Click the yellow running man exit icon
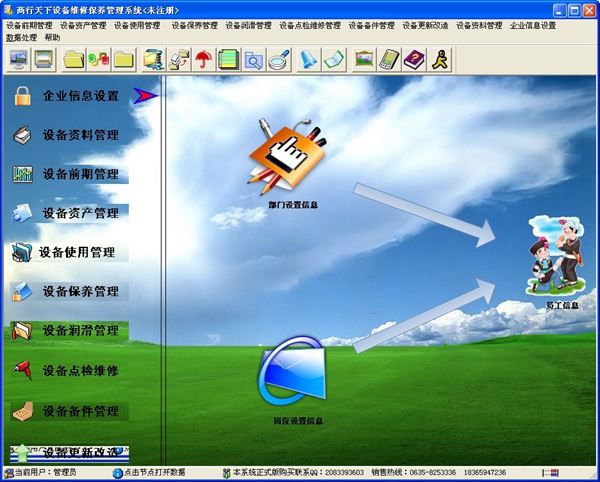The height and width of the screenshot is (482, 600). click(x=439, y=59)
